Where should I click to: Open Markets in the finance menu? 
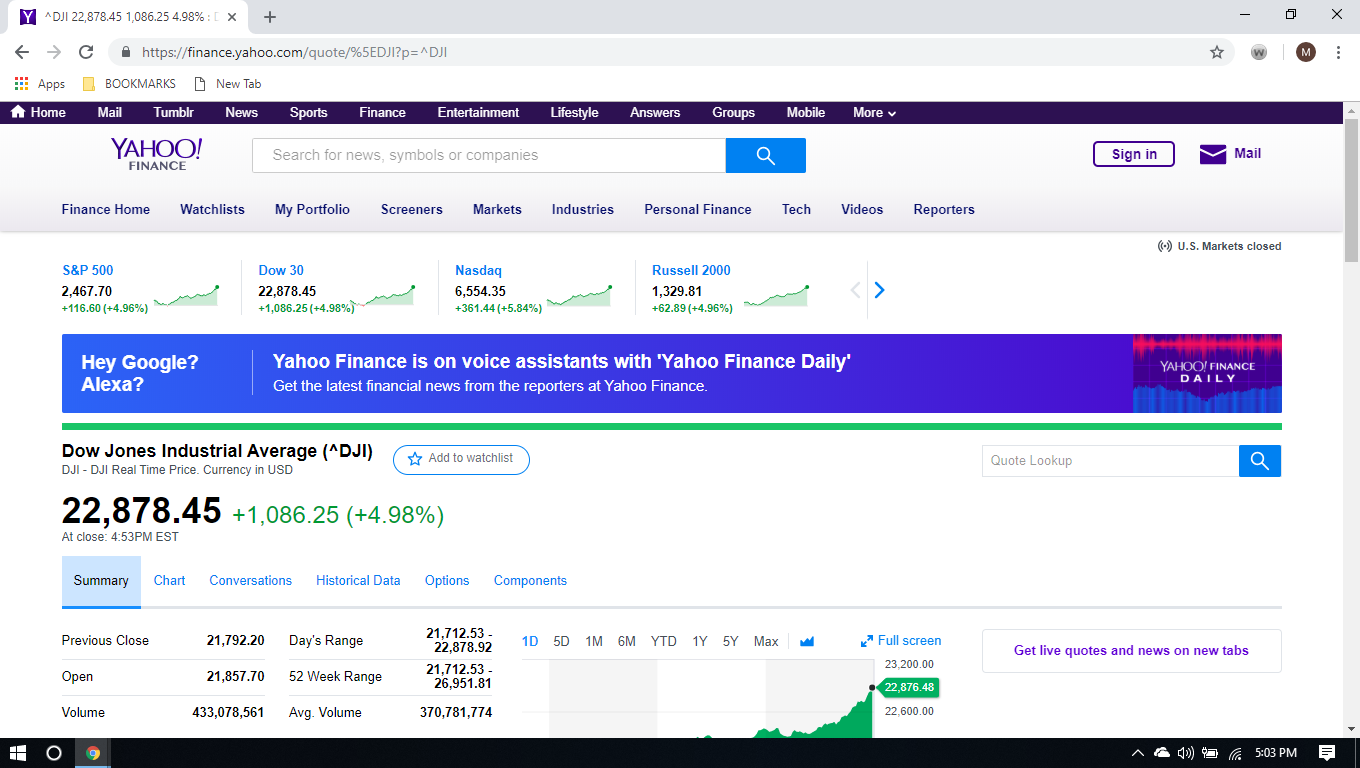point(497,210)
